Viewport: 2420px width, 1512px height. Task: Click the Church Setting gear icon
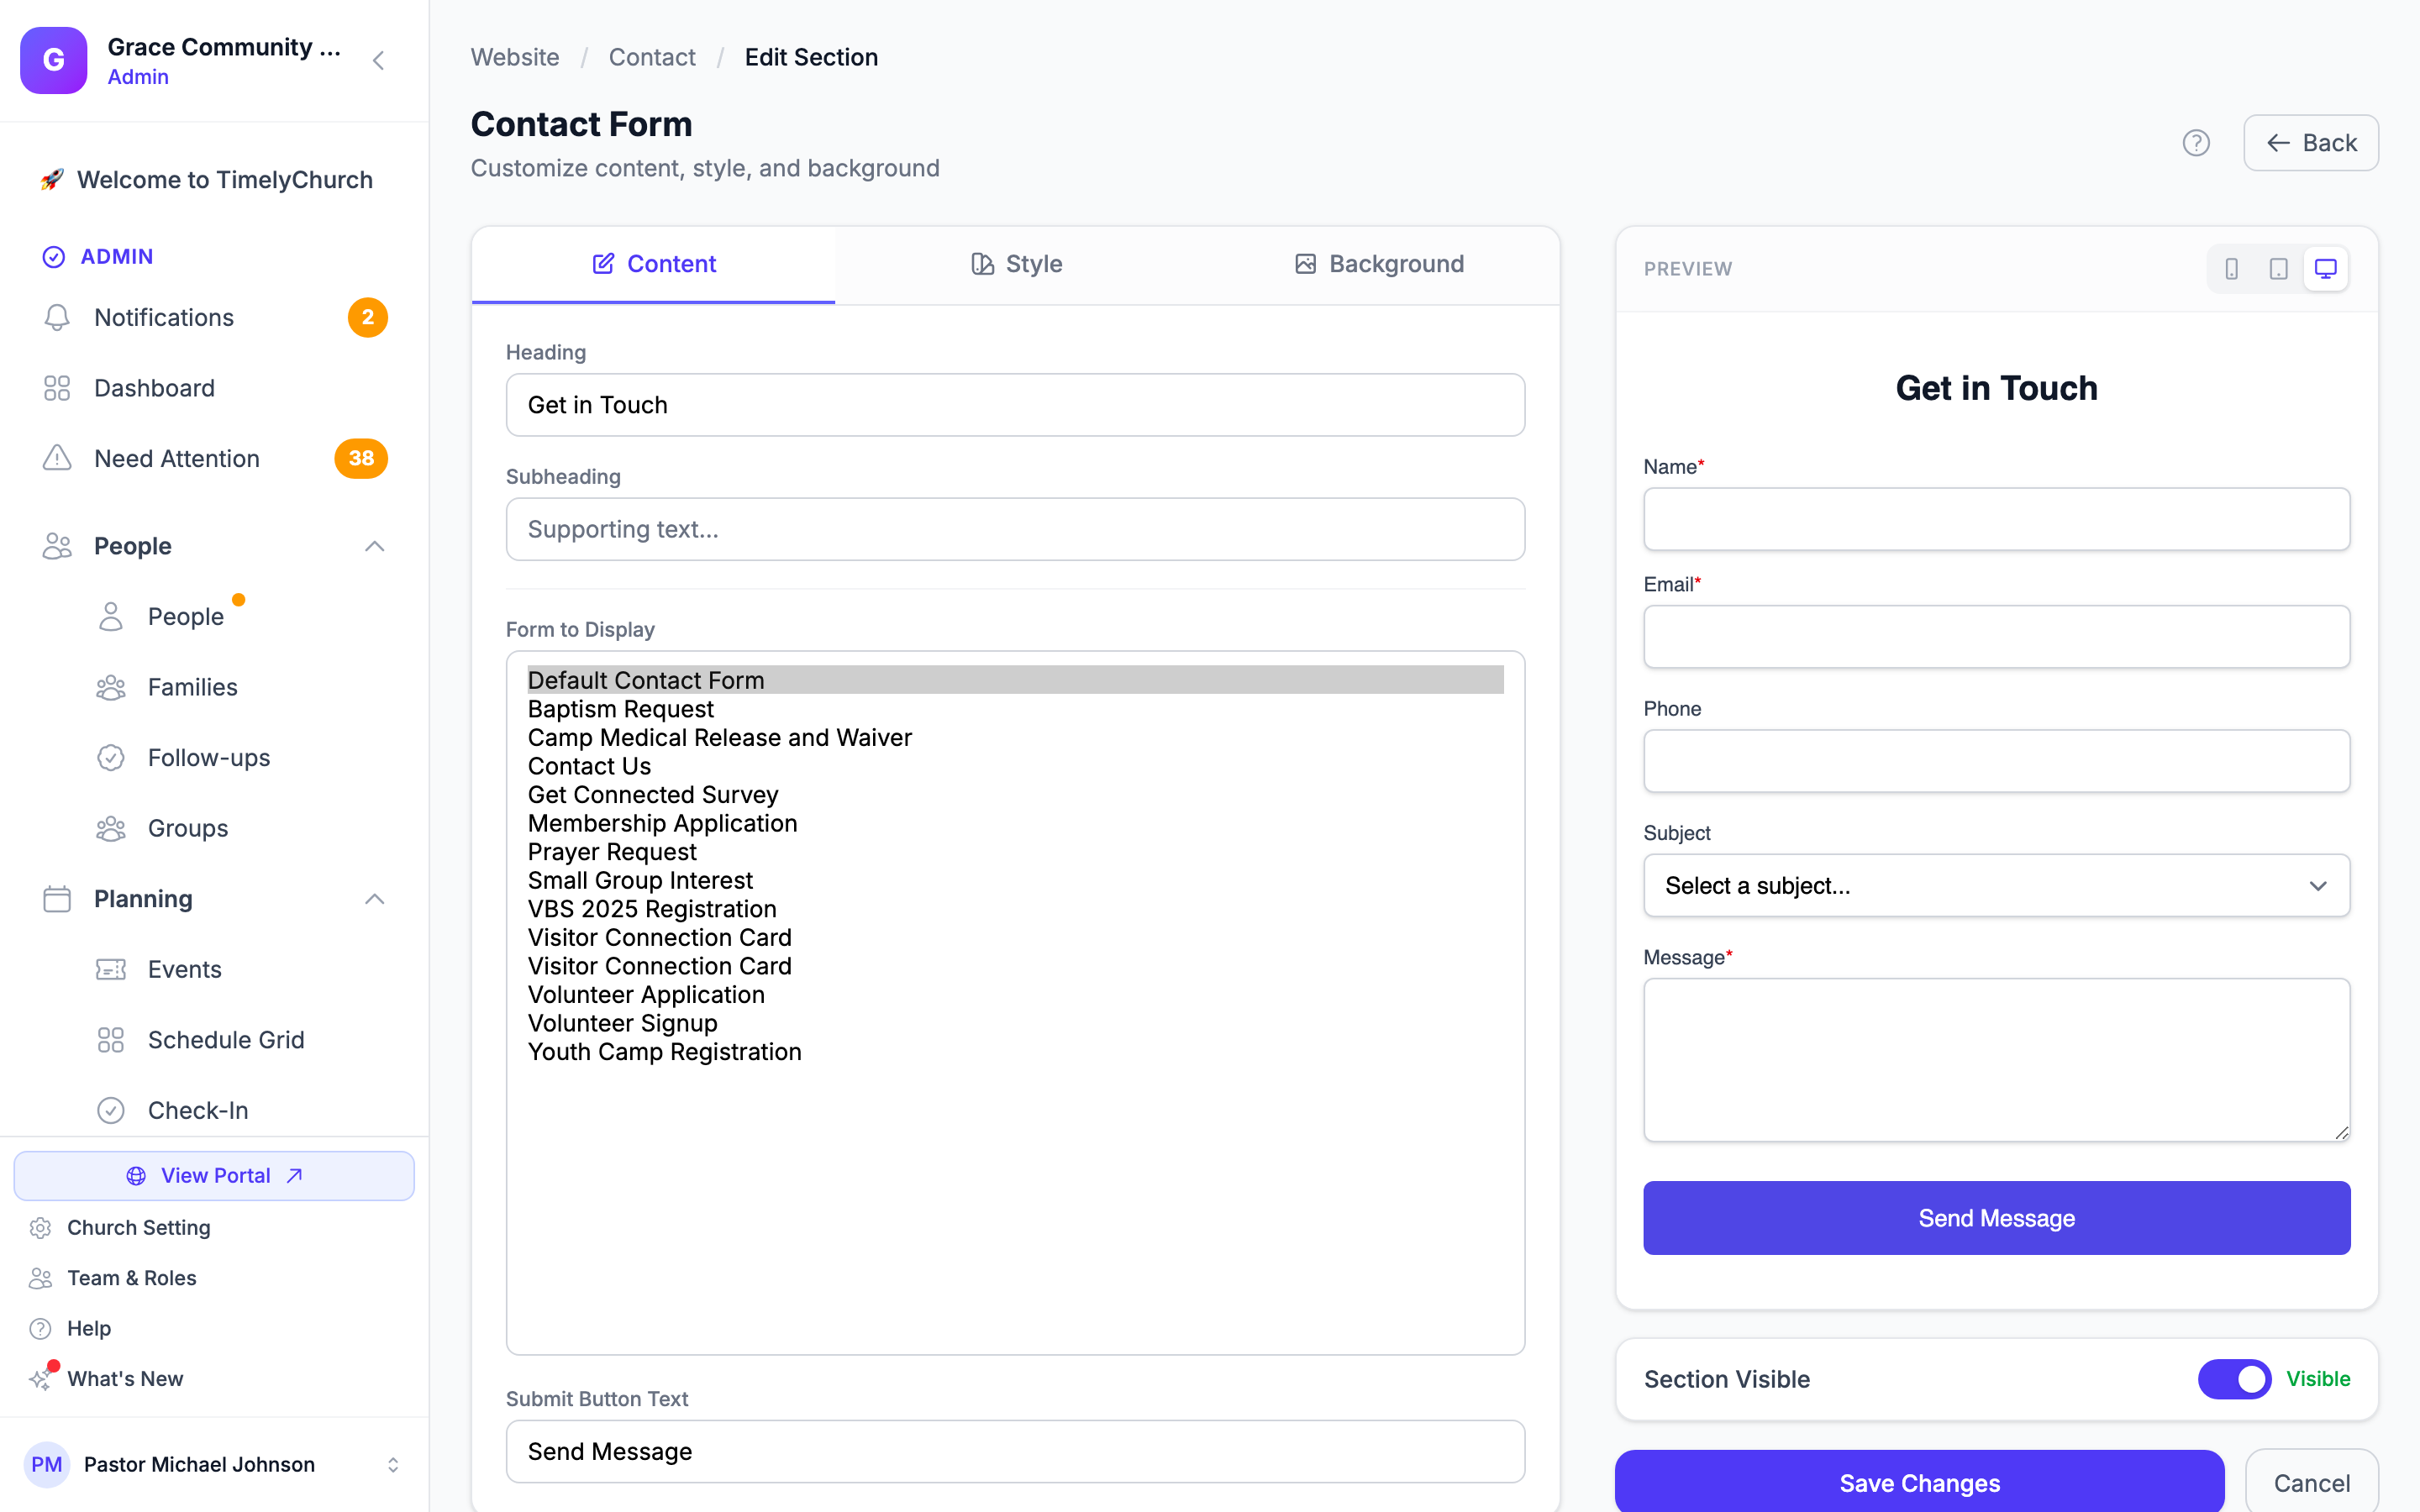[x=40, y=1227]
